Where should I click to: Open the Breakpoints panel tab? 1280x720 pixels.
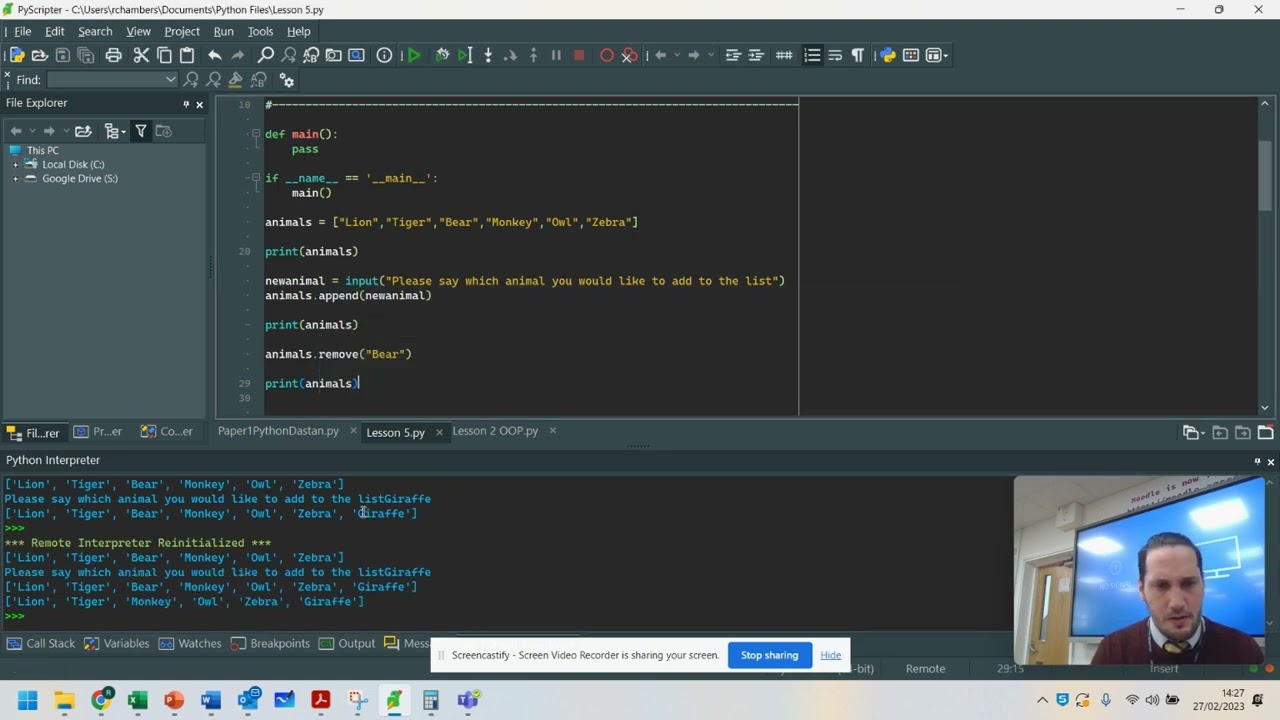270,643
